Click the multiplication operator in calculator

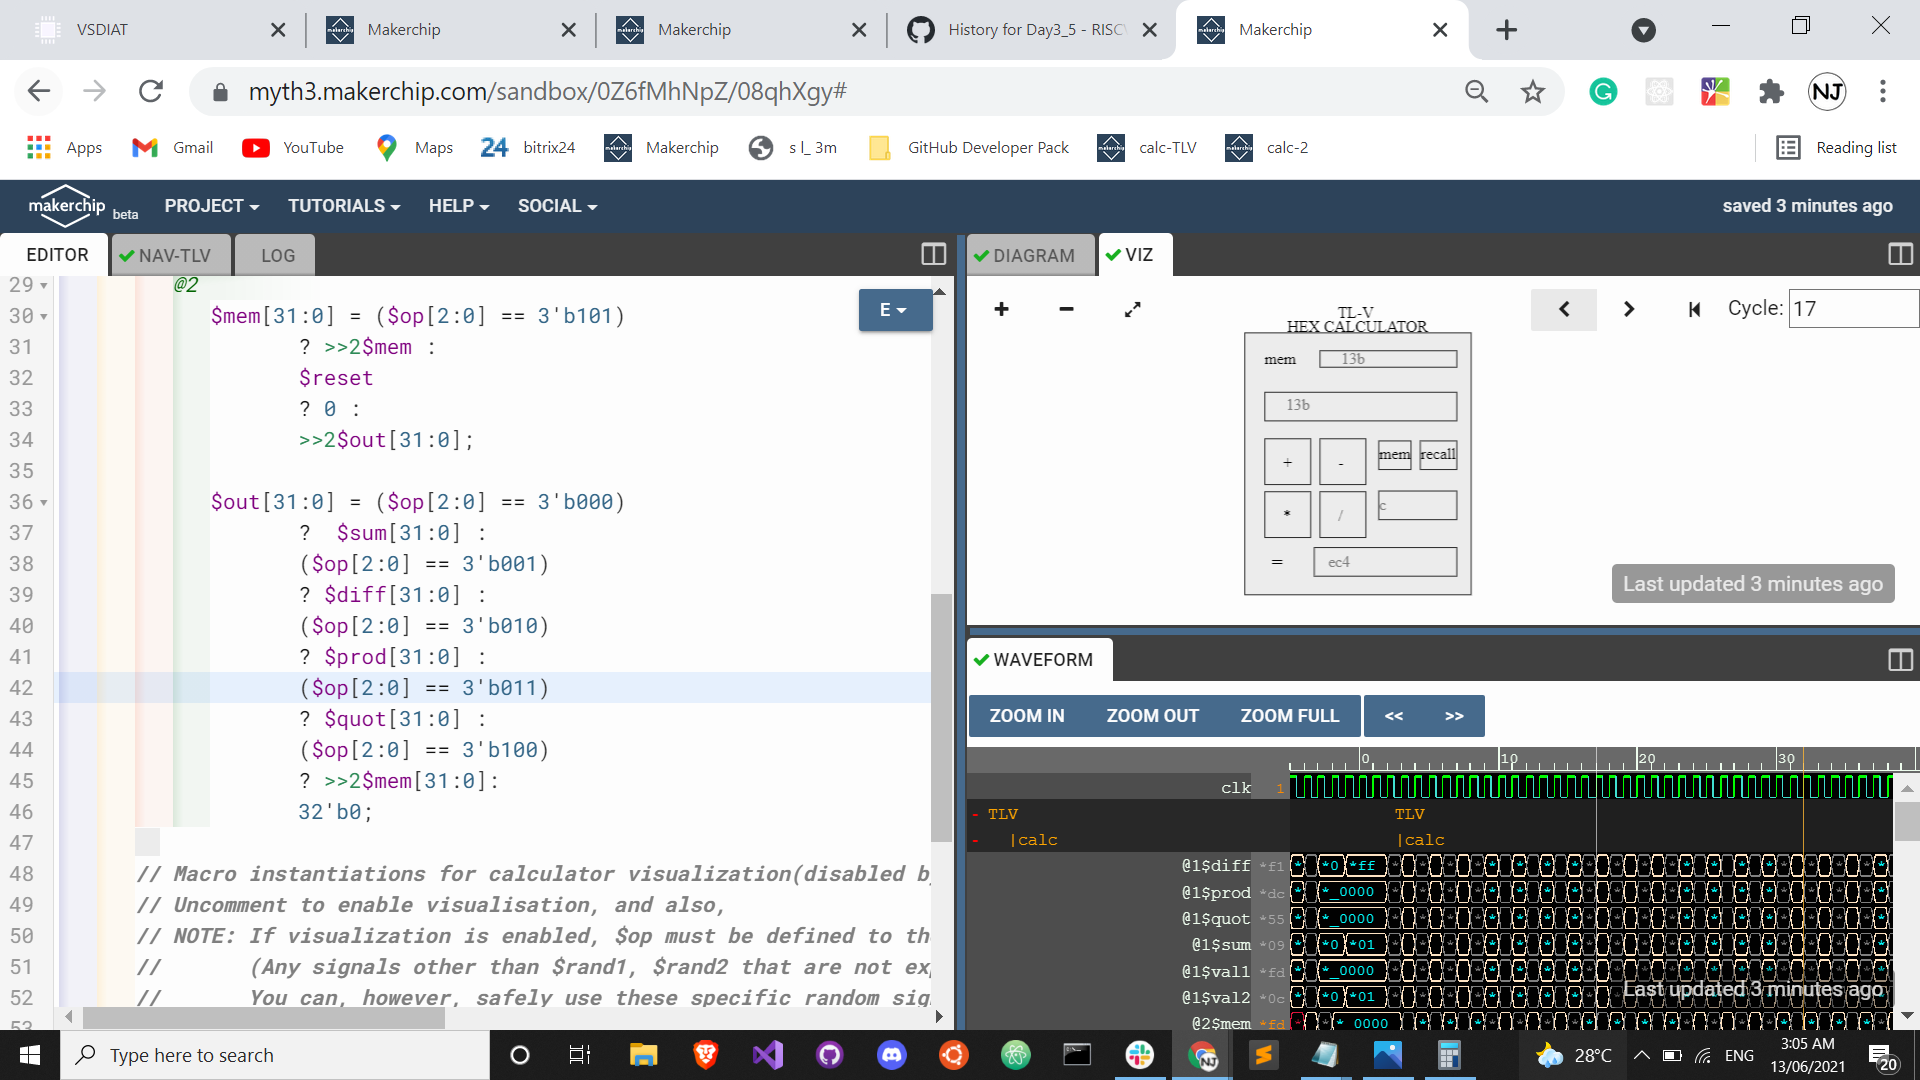(x=1288, y=512)
